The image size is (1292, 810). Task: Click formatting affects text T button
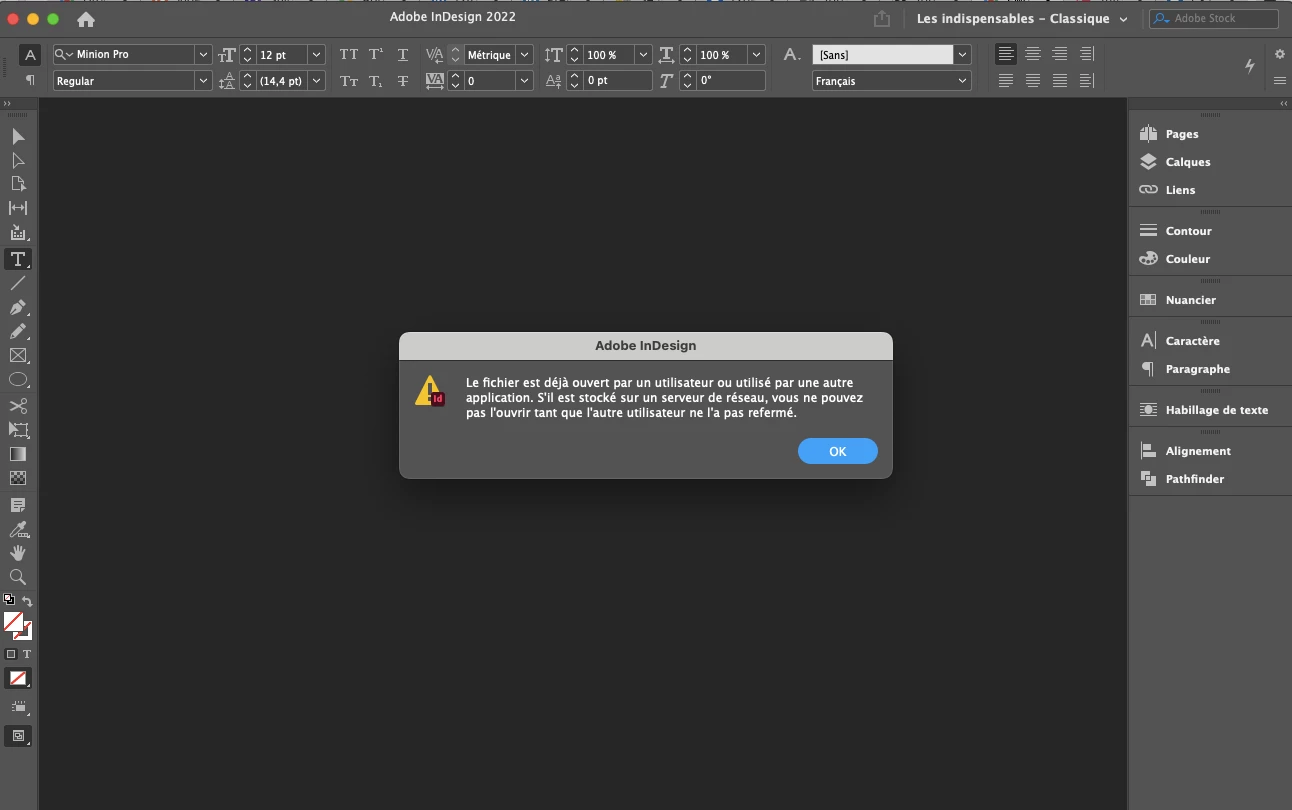[27, 654]
